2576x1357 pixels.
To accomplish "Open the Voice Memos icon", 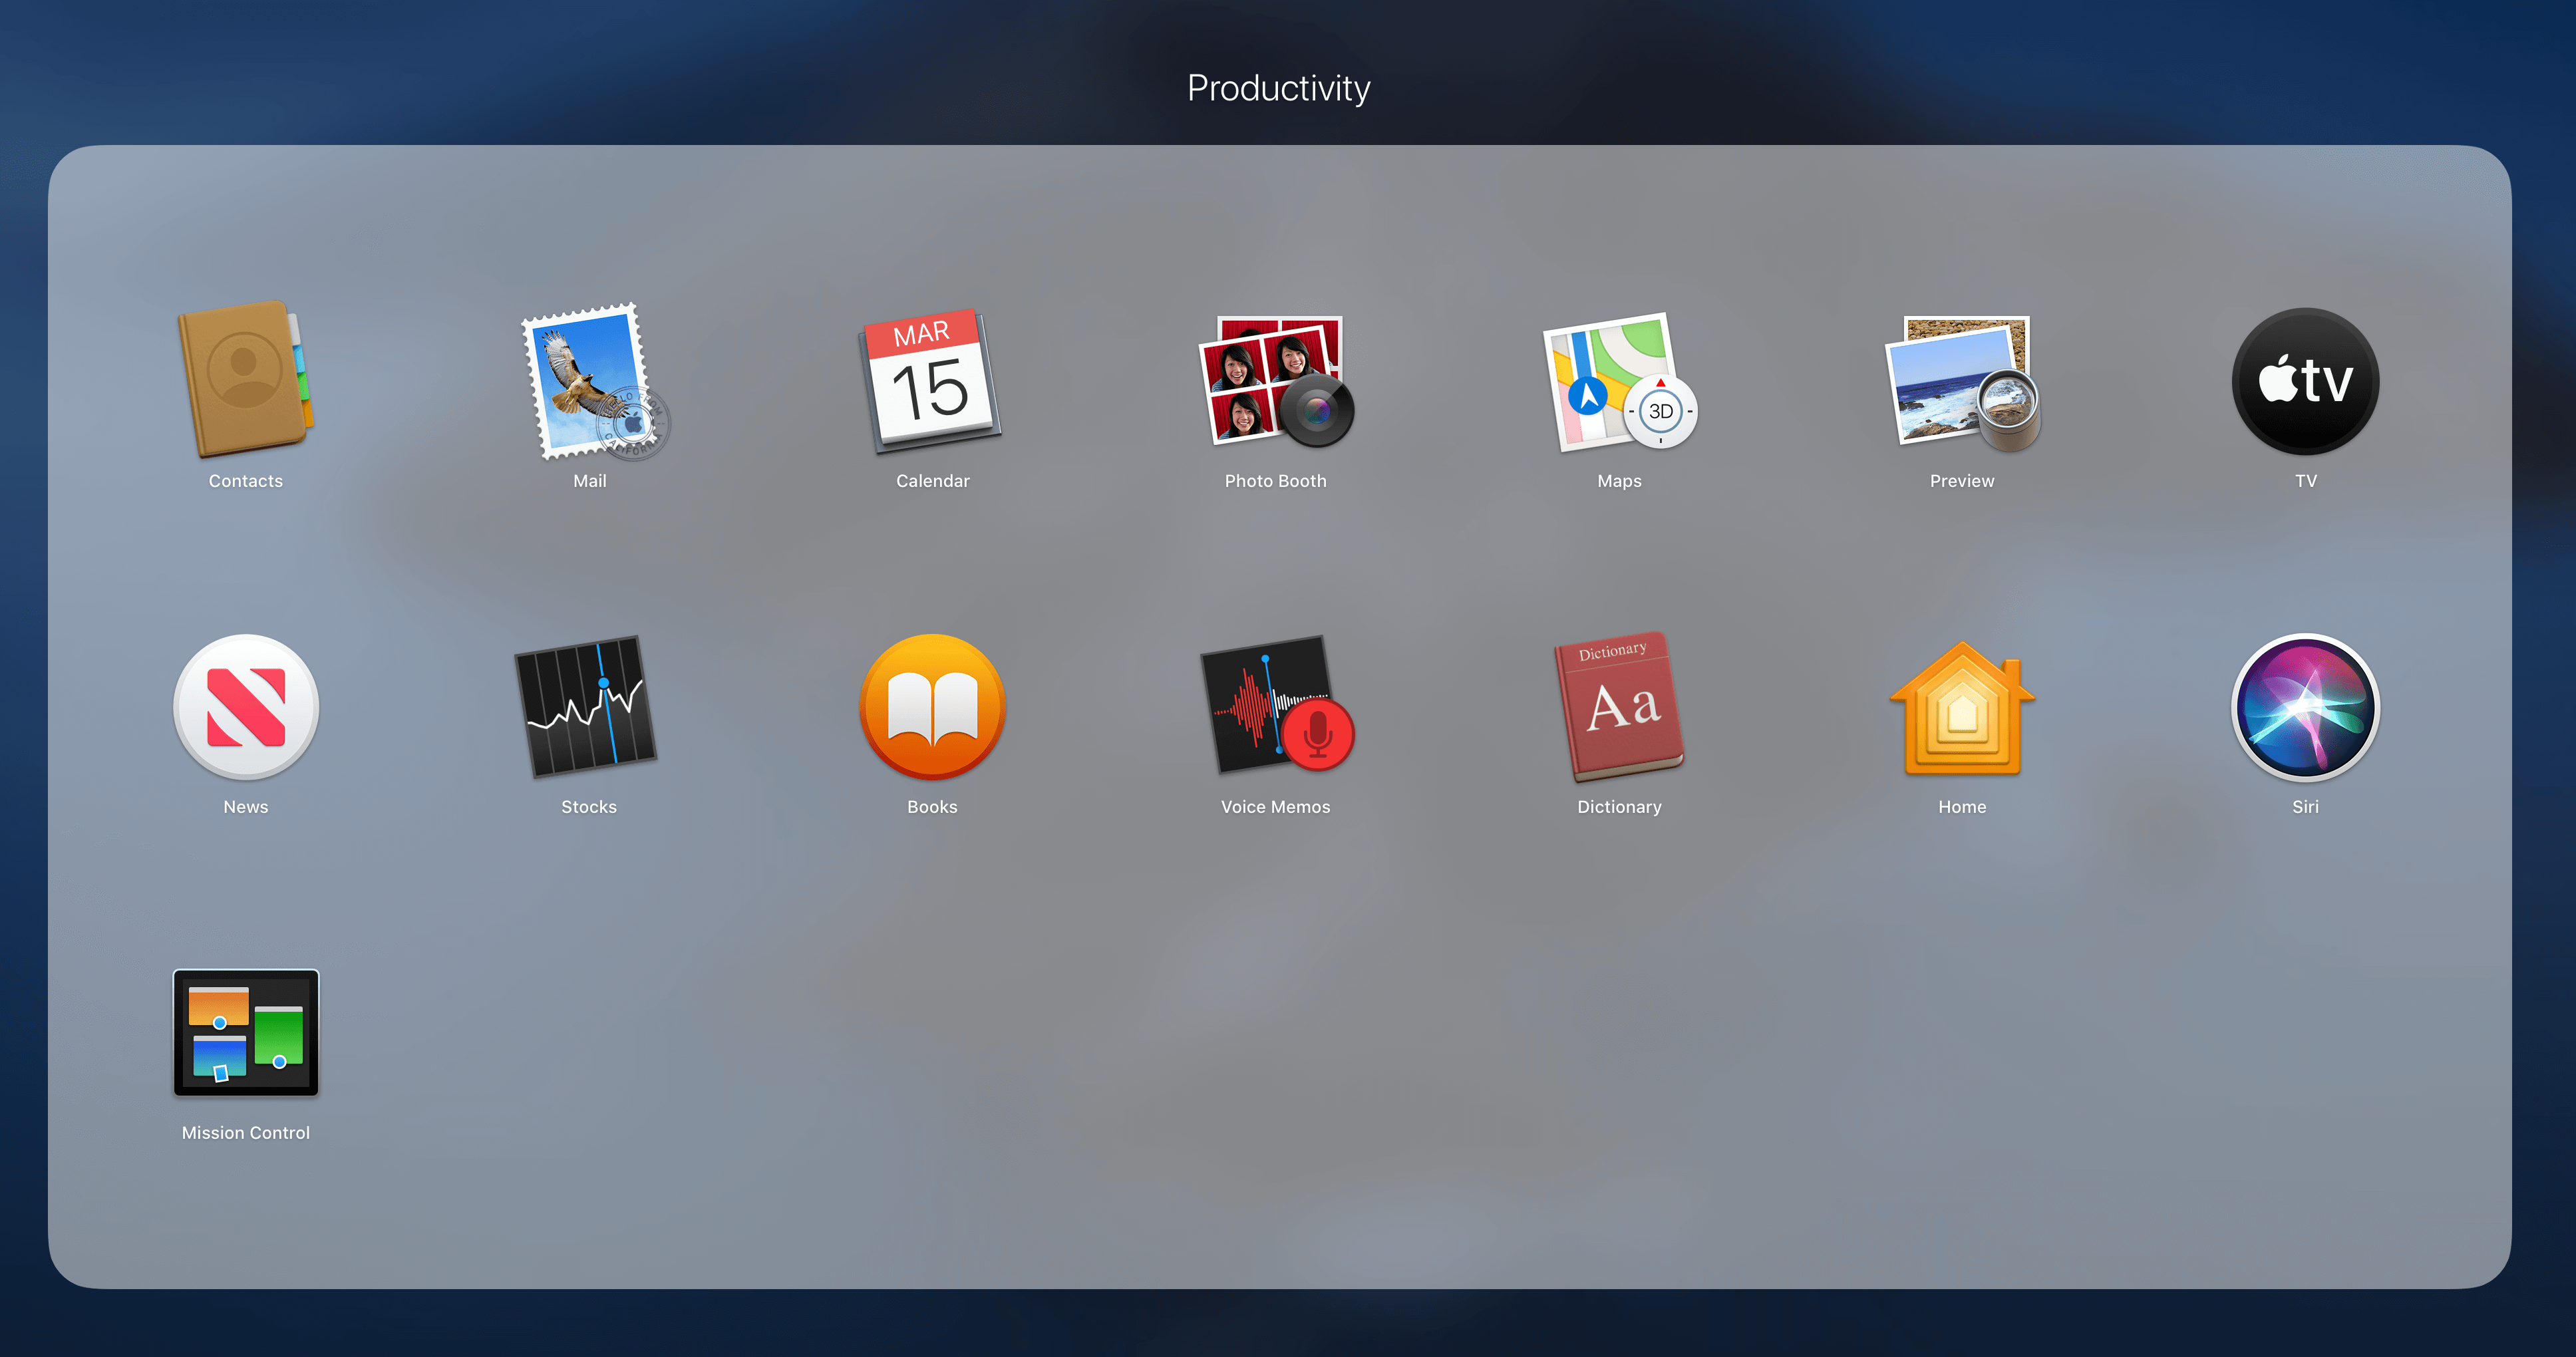I will [1277, 705].
